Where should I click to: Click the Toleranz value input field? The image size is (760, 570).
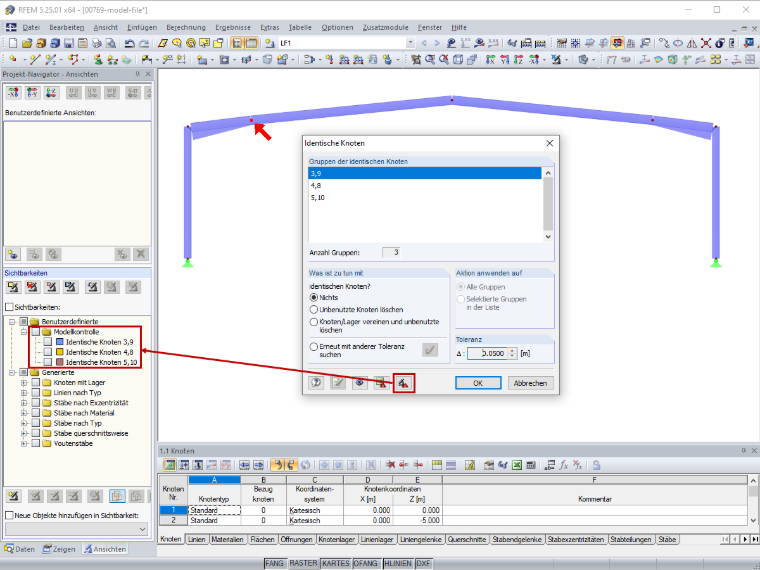coord(489,353)
